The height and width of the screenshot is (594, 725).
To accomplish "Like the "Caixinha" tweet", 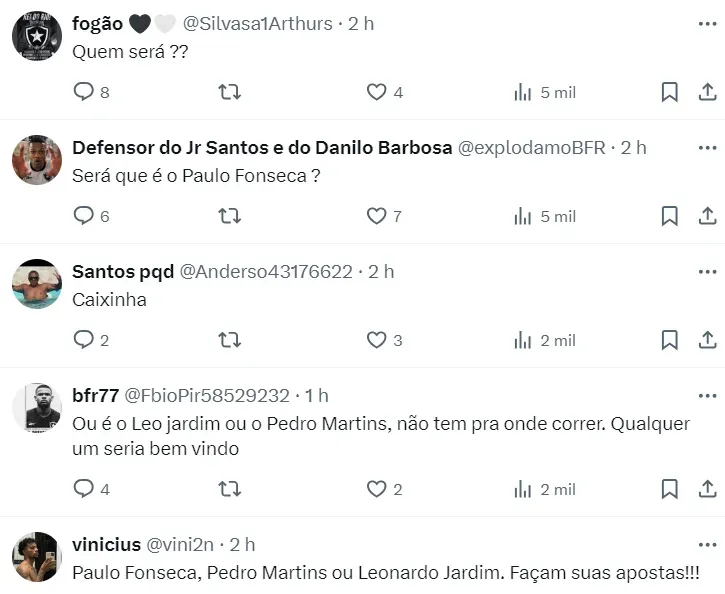I will click(376, 340).
